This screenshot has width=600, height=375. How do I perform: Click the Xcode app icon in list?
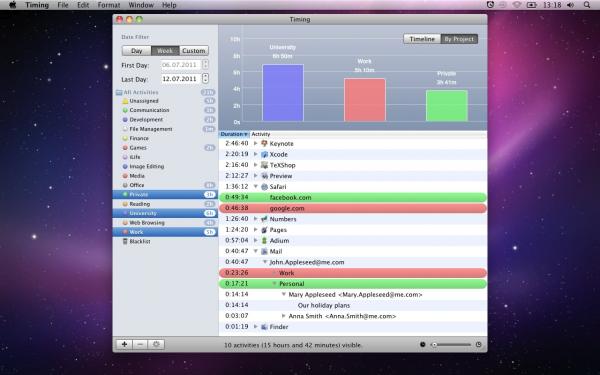point(264,154)
